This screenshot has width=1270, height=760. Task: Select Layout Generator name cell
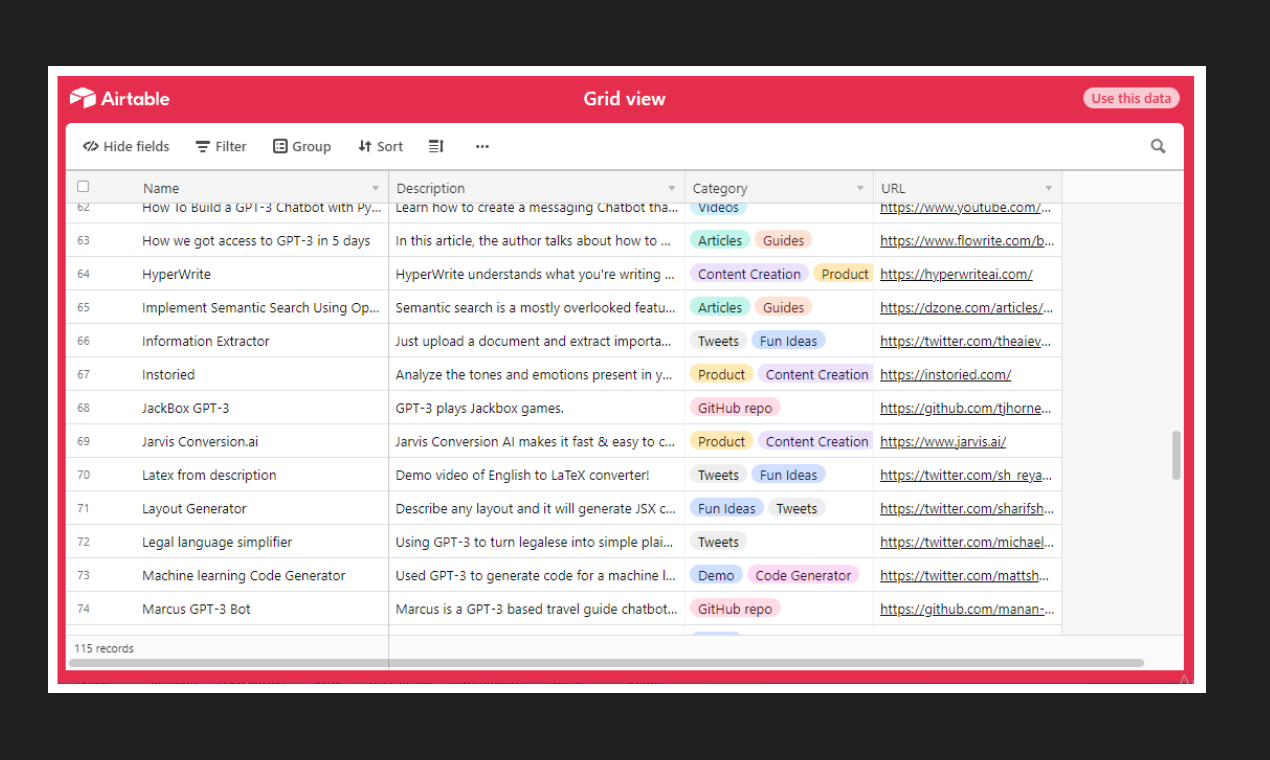[261, 508]
